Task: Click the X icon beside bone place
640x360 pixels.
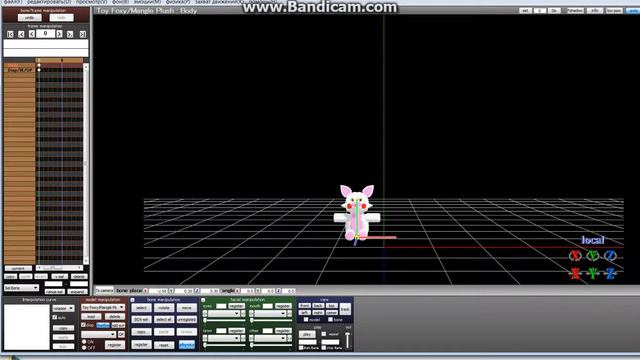Action: (146, 291)
